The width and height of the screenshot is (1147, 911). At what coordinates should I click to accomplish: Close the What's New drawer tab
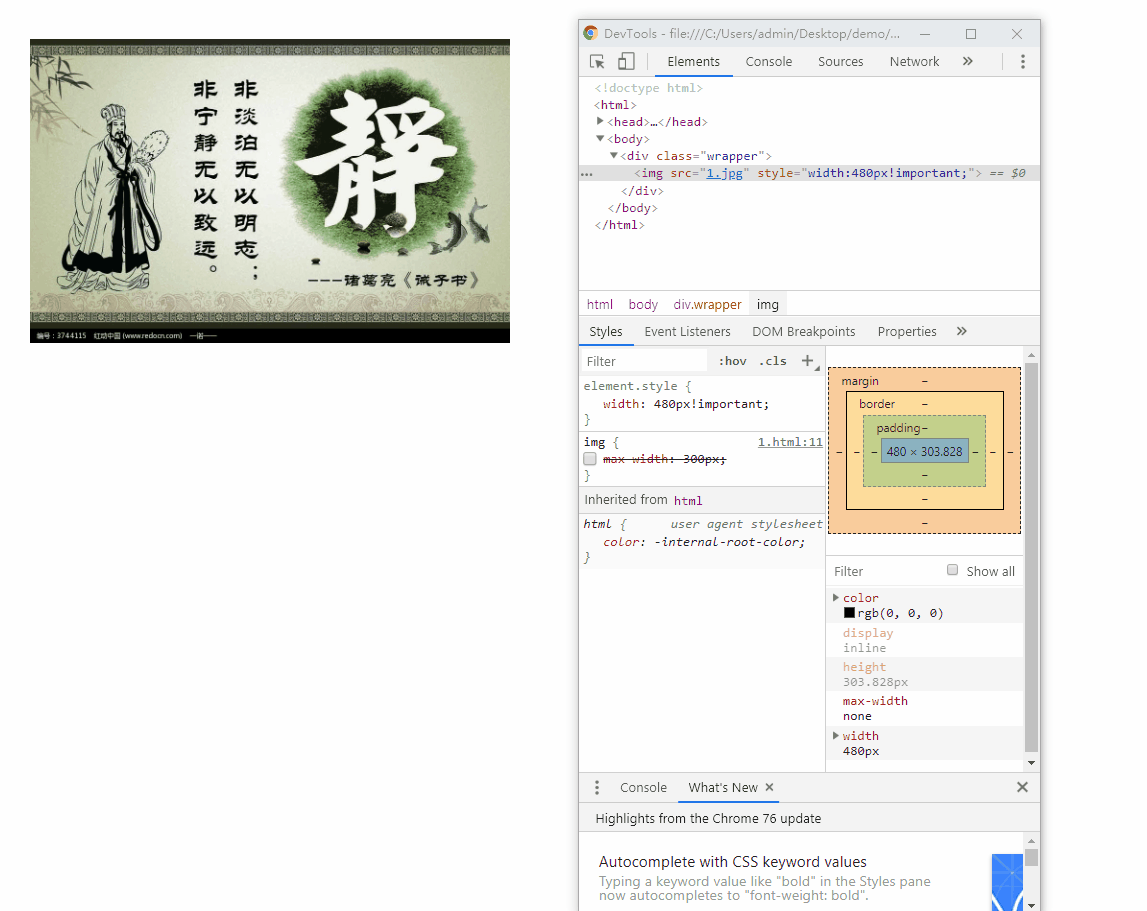(769, 788)
